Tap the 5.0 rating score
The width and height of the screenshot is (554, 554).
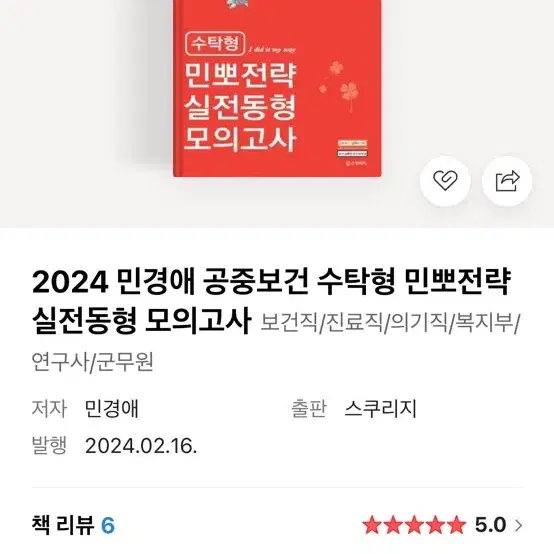(x=490, y=525)
